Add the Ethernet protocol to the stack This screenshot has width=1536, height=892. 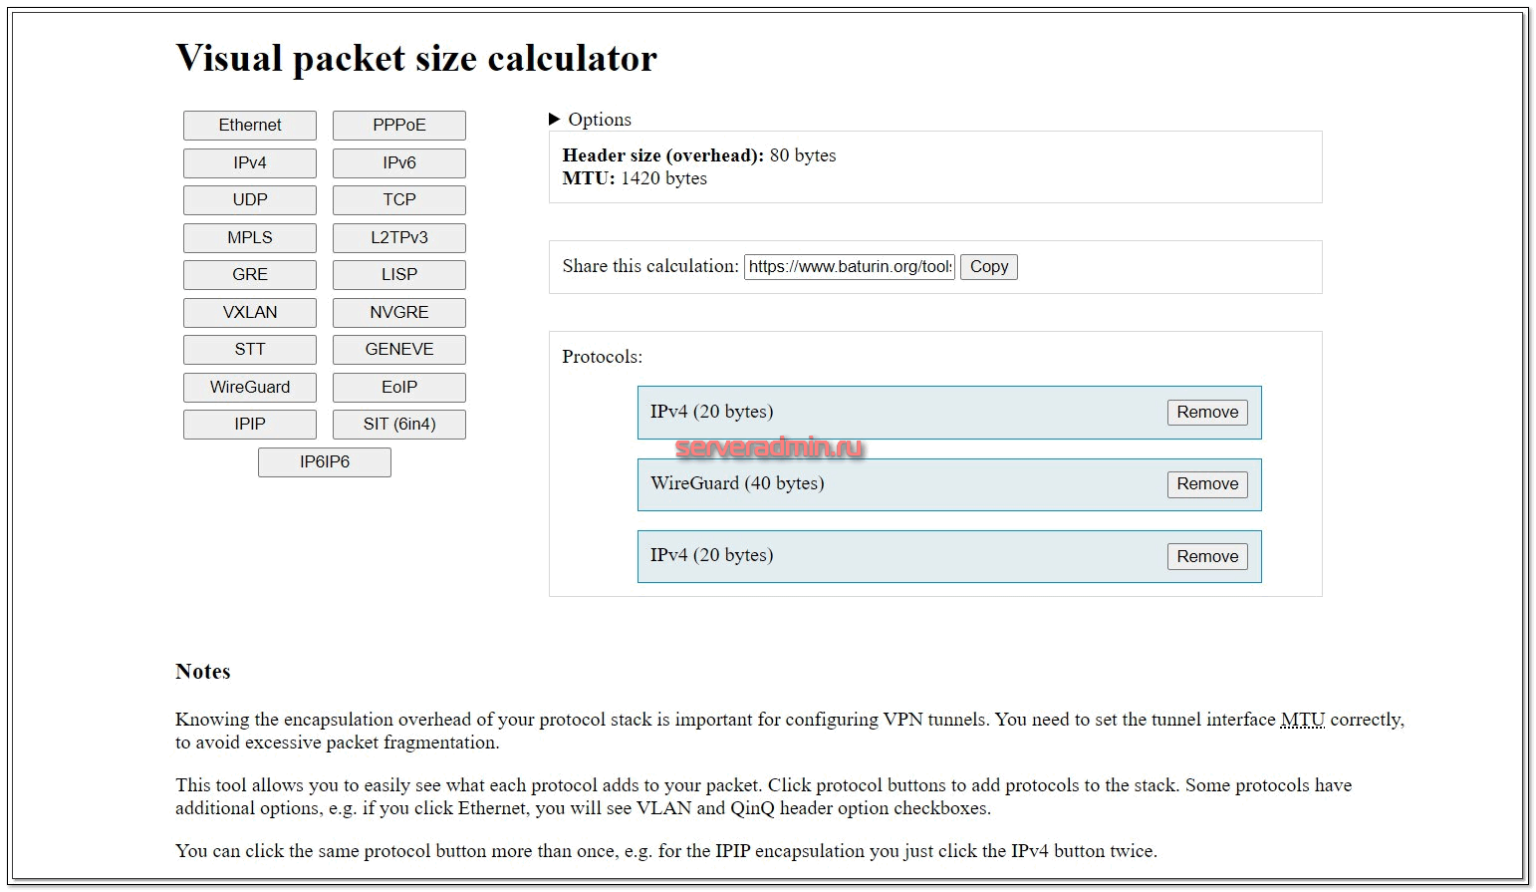tap(250, 125)
